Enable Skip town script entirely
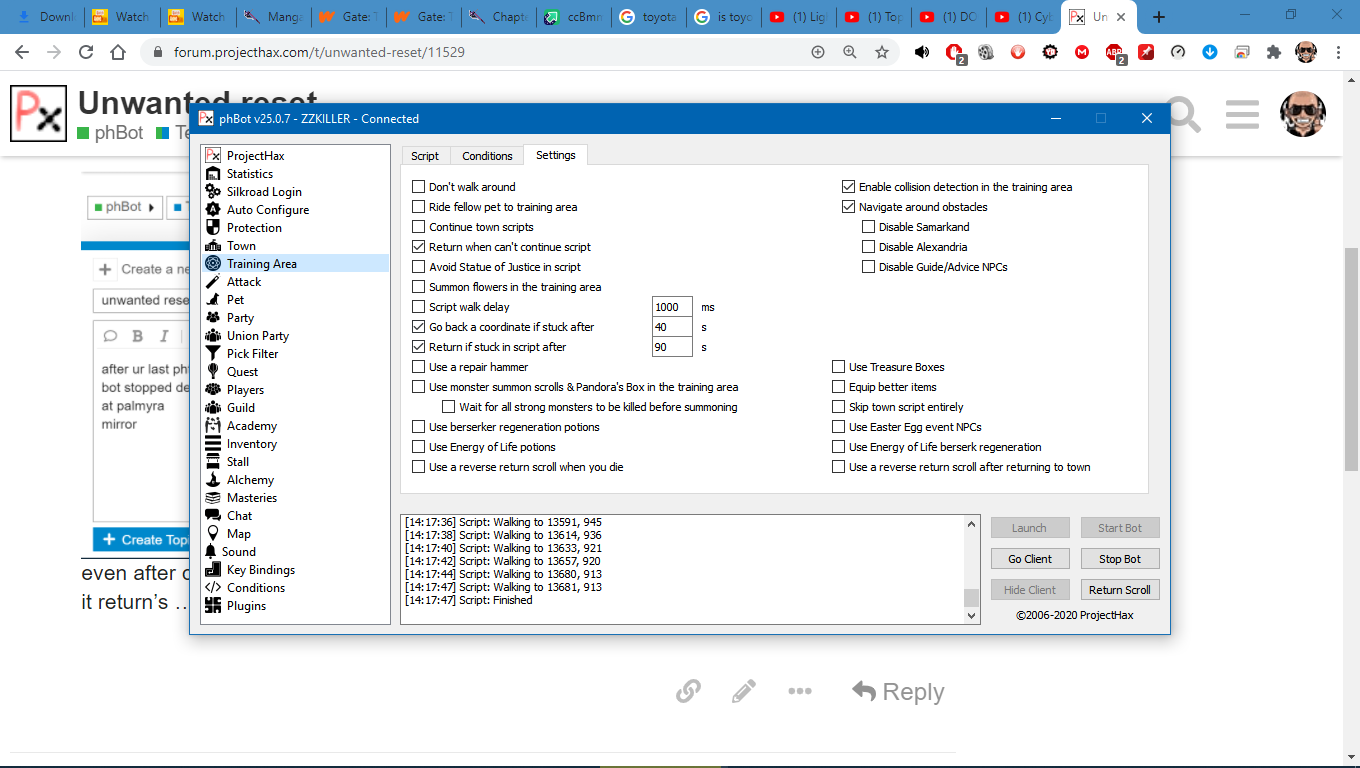Viewport: 1360px width, 768px height. (839, 407)
